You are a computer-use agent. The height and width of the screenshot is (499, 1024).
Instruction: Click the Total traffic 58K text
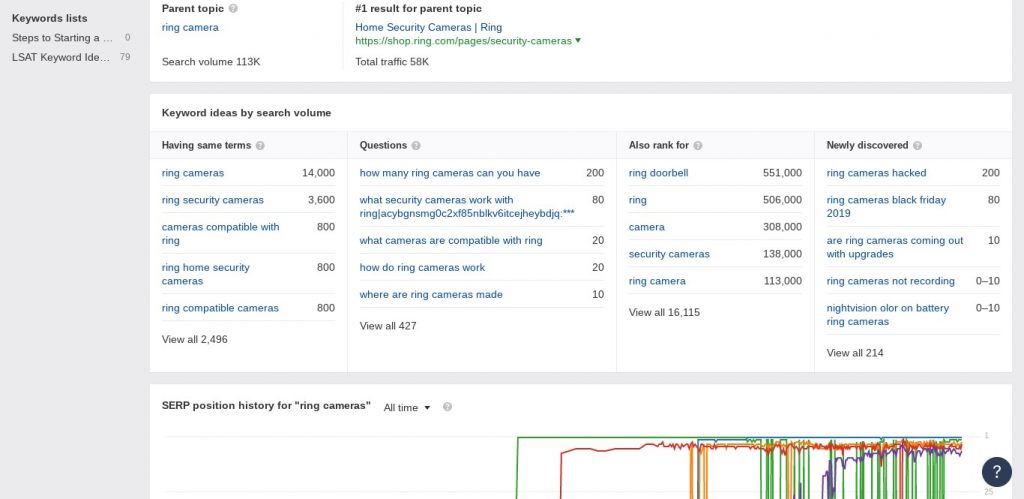(x=392, y=62)
